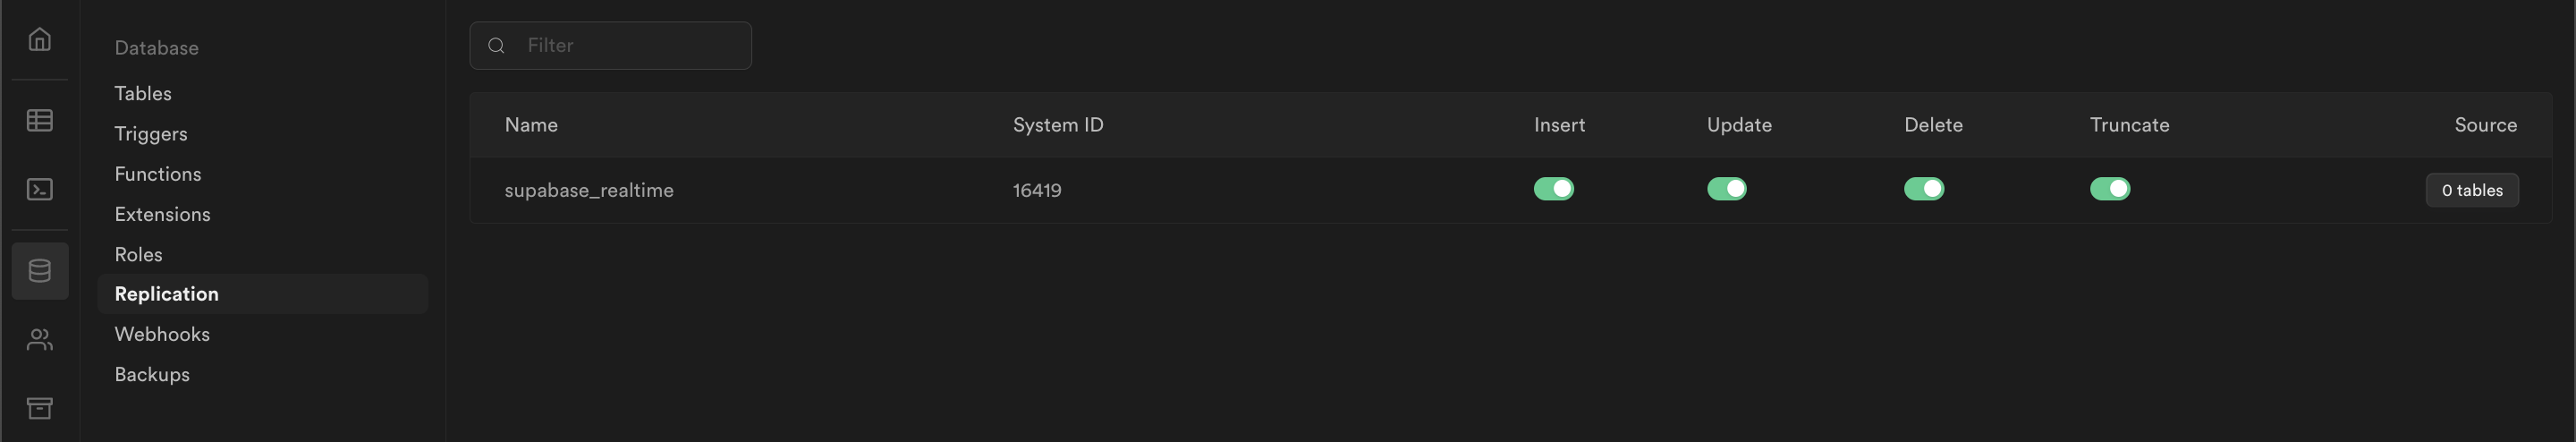The width and height of the screenshot is (2576, 442).
Task: Open the Functions page
Action: click(158, 174)
